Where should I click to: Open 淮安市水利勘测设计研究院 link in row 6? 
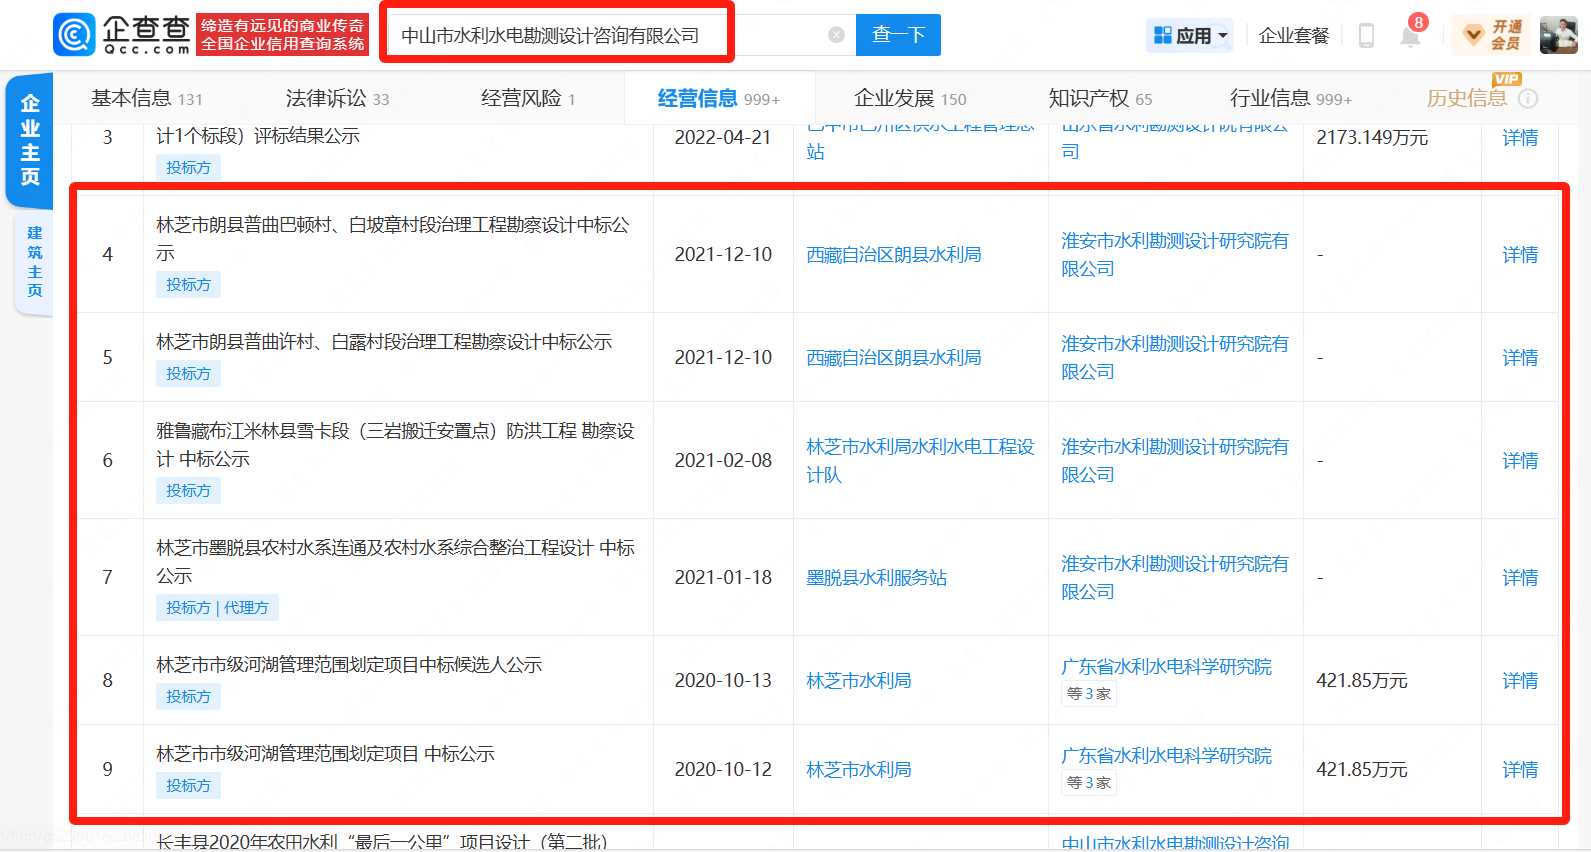(x=1174, y=460)
